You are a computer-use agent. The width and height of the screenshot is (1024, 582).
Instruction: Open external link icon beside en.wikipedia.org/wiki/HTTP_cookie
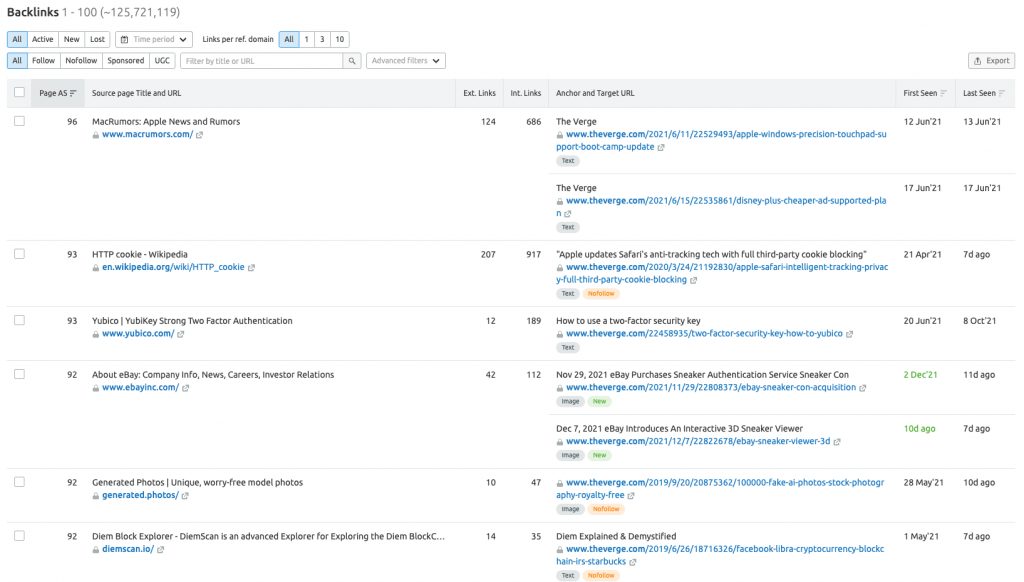click(251, 267)
